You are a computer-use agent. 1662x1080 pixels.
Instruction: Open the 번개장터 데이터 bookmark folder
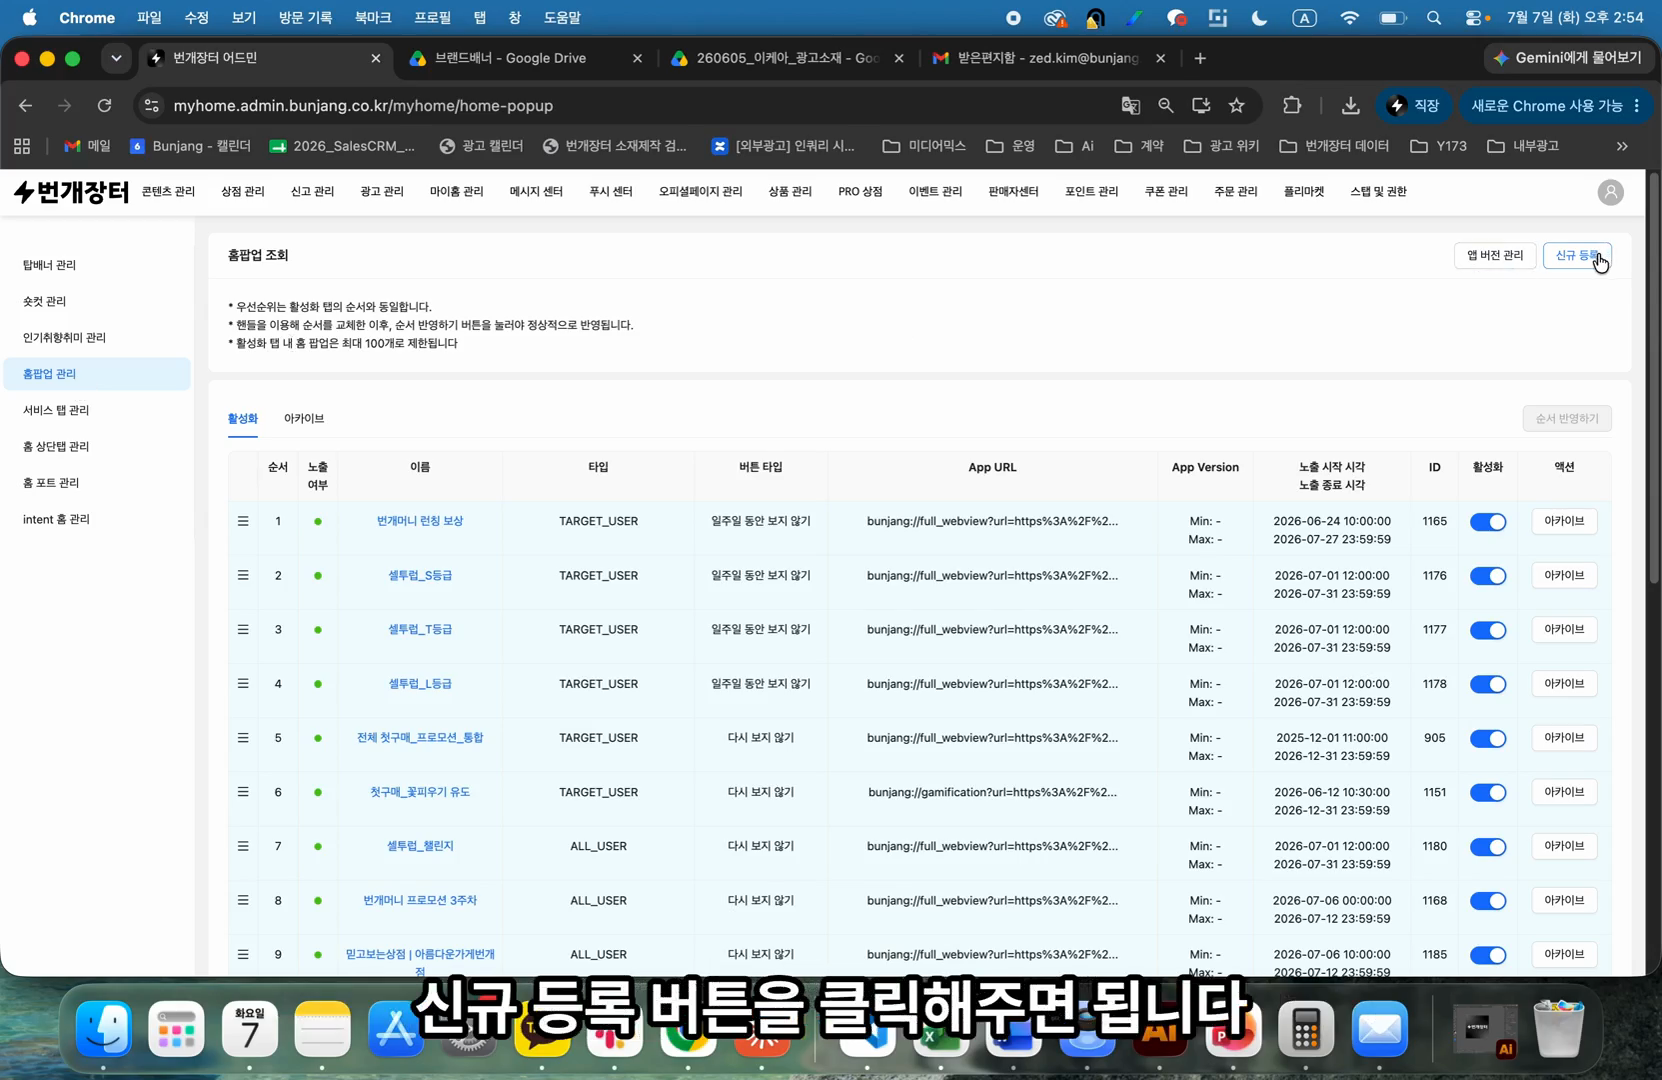click(1334, 146)
